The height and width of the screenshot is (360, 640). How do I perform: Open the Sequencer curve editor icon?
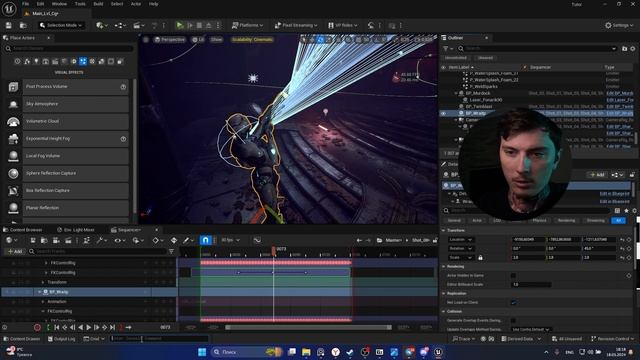[x=257, y=240]
